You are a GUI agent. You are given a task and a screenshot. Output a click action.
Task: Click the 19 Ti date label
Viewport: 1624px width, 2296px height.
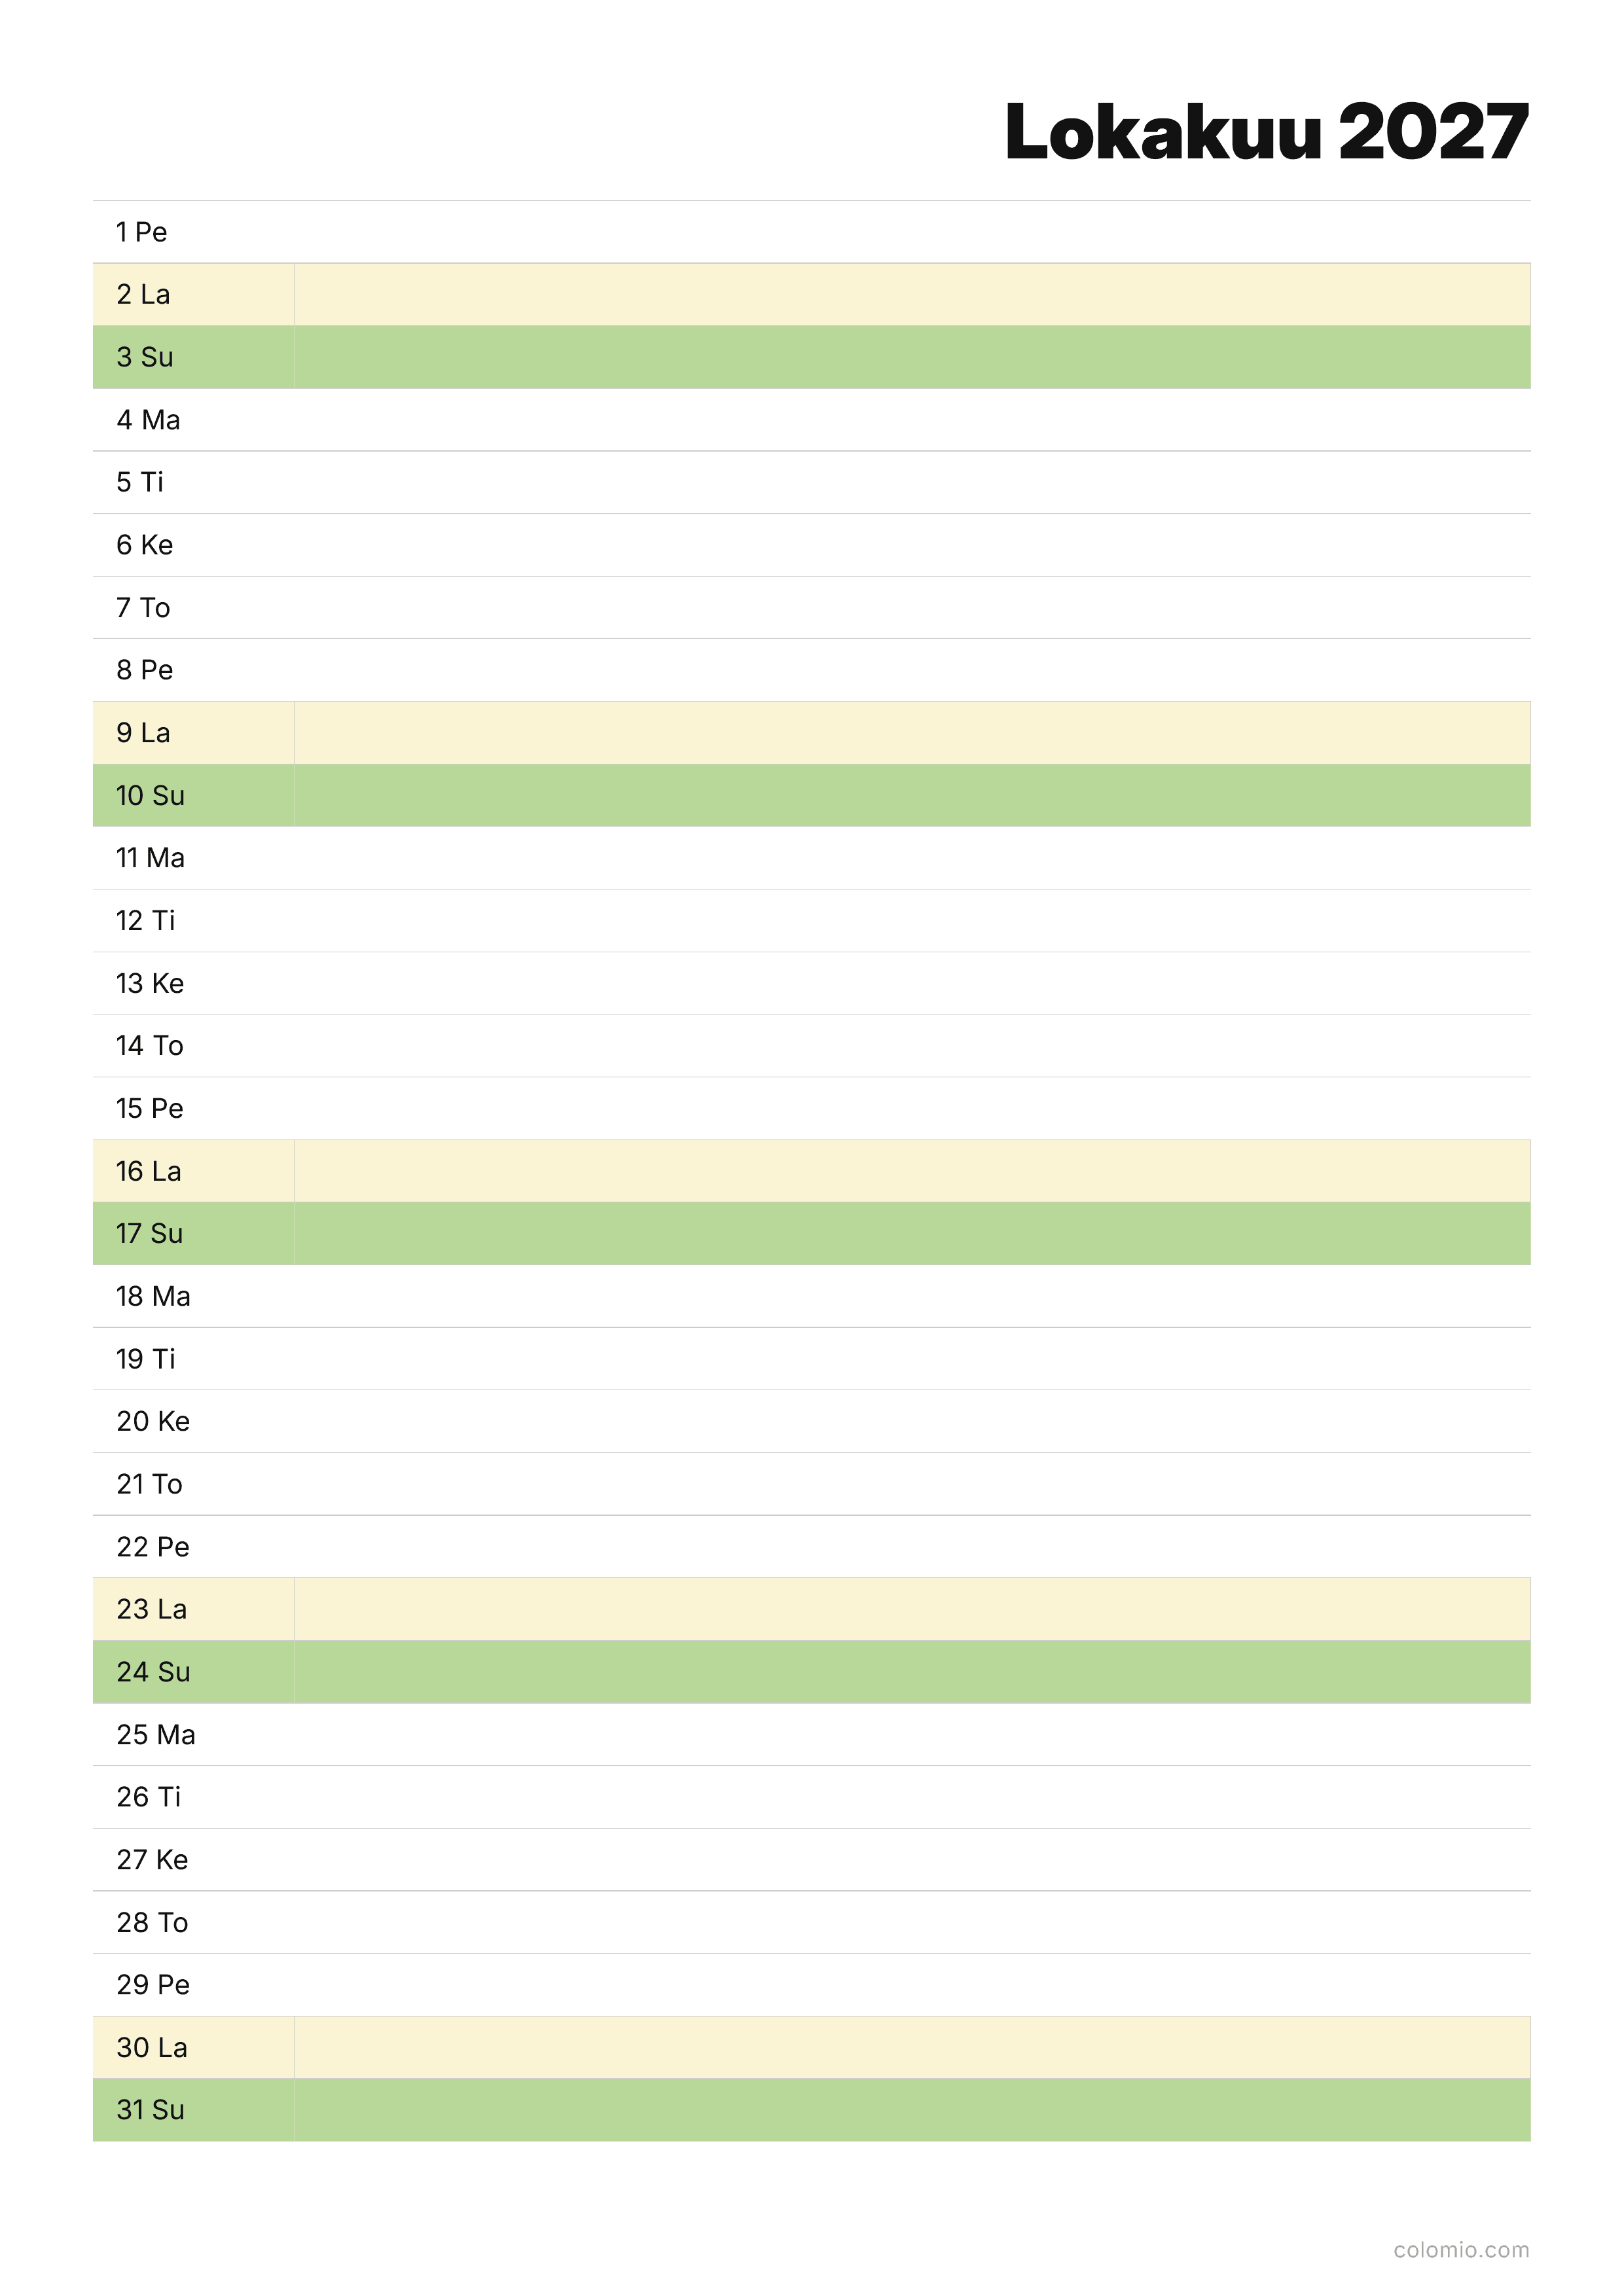point(146,1359)
